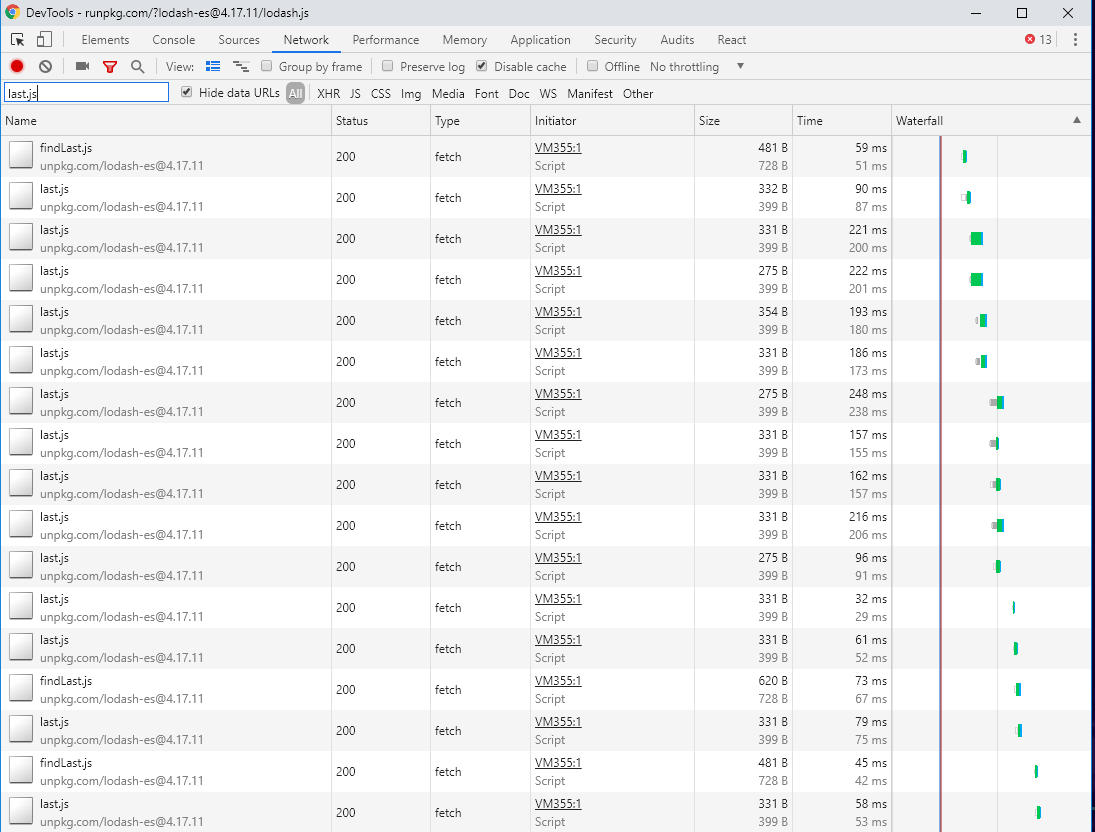1095x832 pixels.
Task: Open the React tab
Action: (732, 40)
